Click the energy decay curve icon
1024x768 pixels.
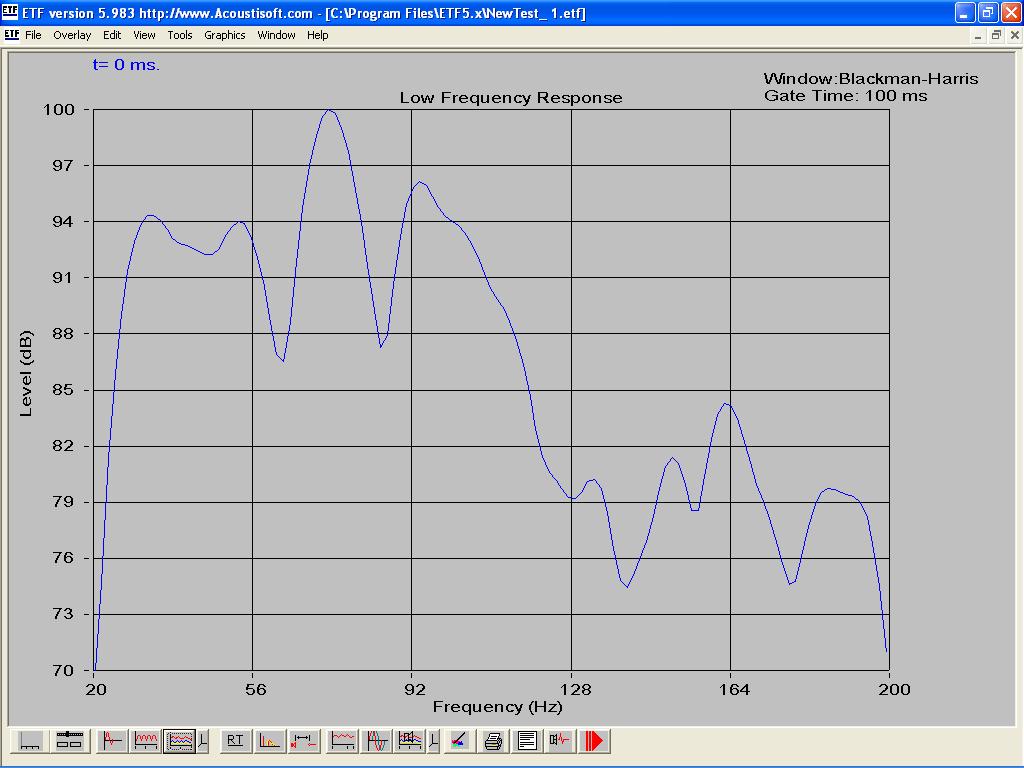269,741
